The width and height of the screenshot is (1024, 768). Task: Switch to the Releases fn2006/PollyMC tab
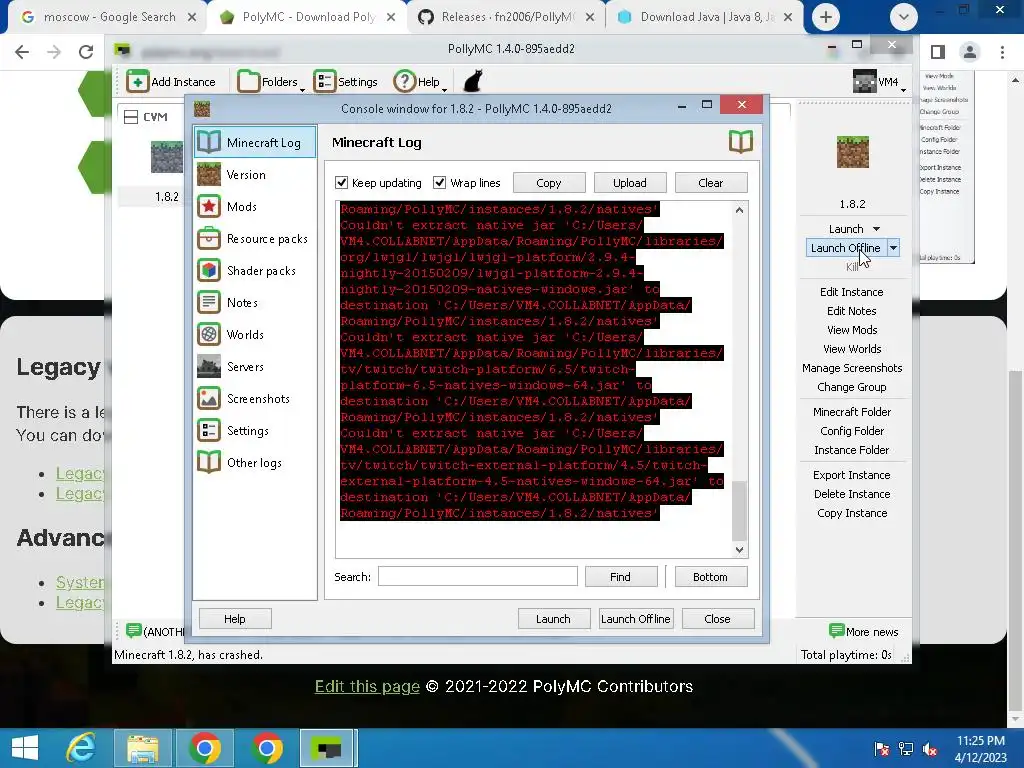(507, 17)
